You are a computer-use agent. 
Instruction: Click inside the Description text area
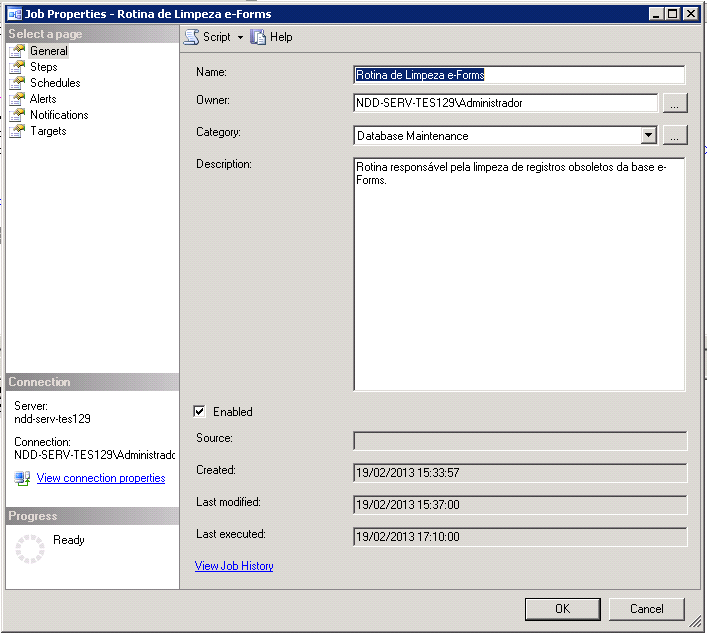519,280
